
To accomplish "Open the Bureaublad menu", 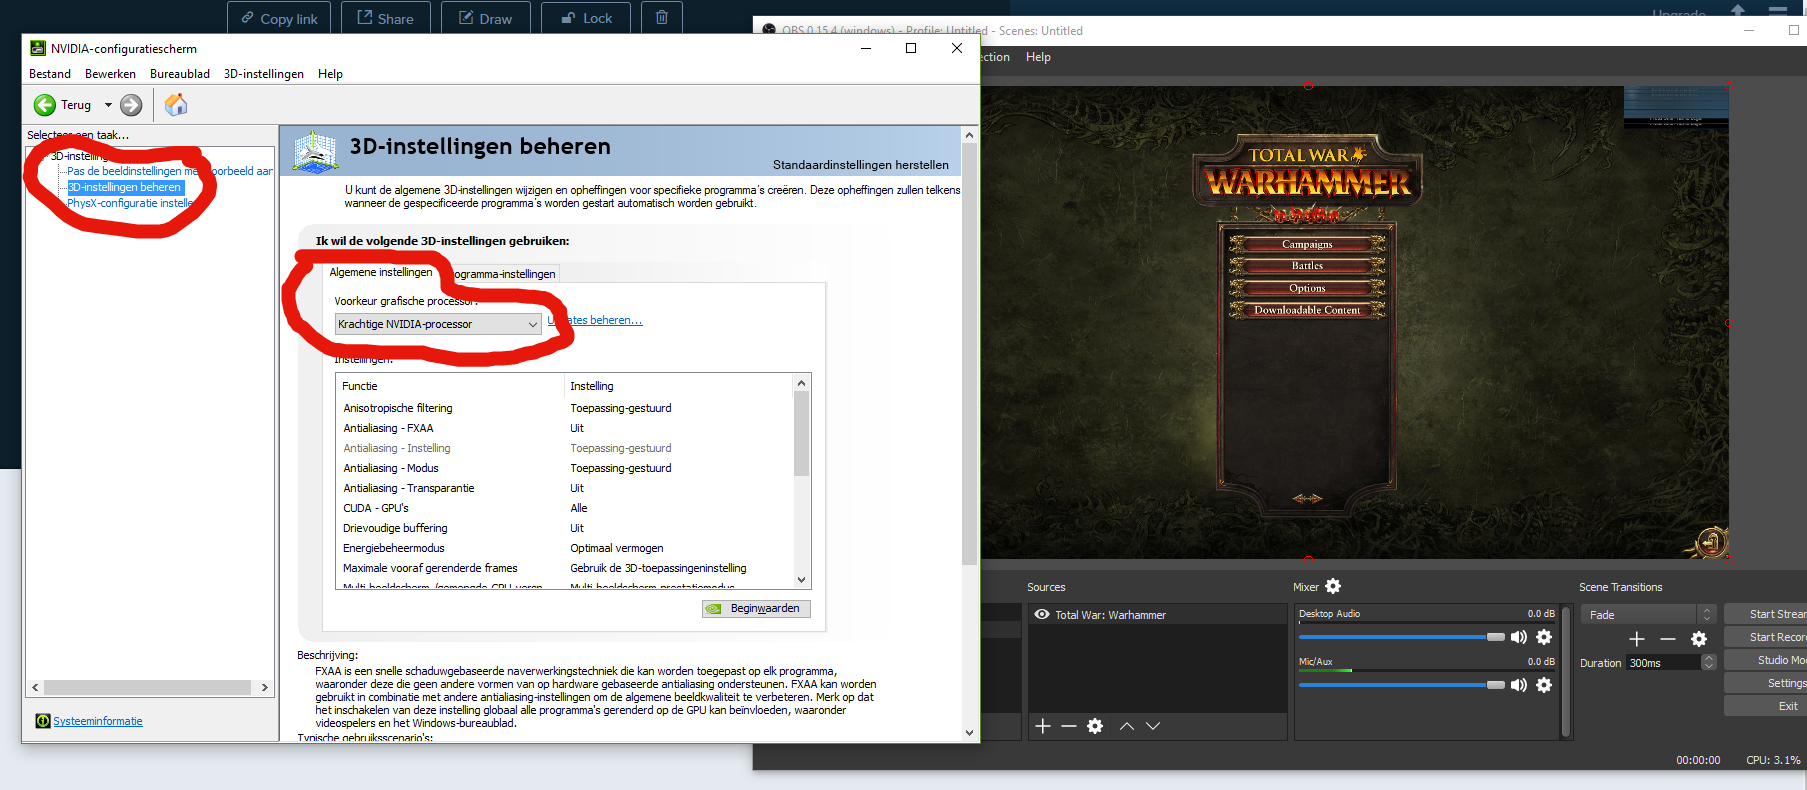I will 180,74.
